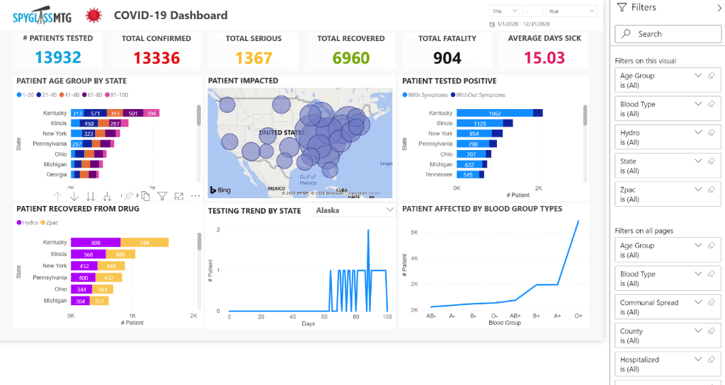The image size is (725, 385).
Task: Click the funnel icon beside Filters title
Action: pyautogui.click(x=622, y=7)
